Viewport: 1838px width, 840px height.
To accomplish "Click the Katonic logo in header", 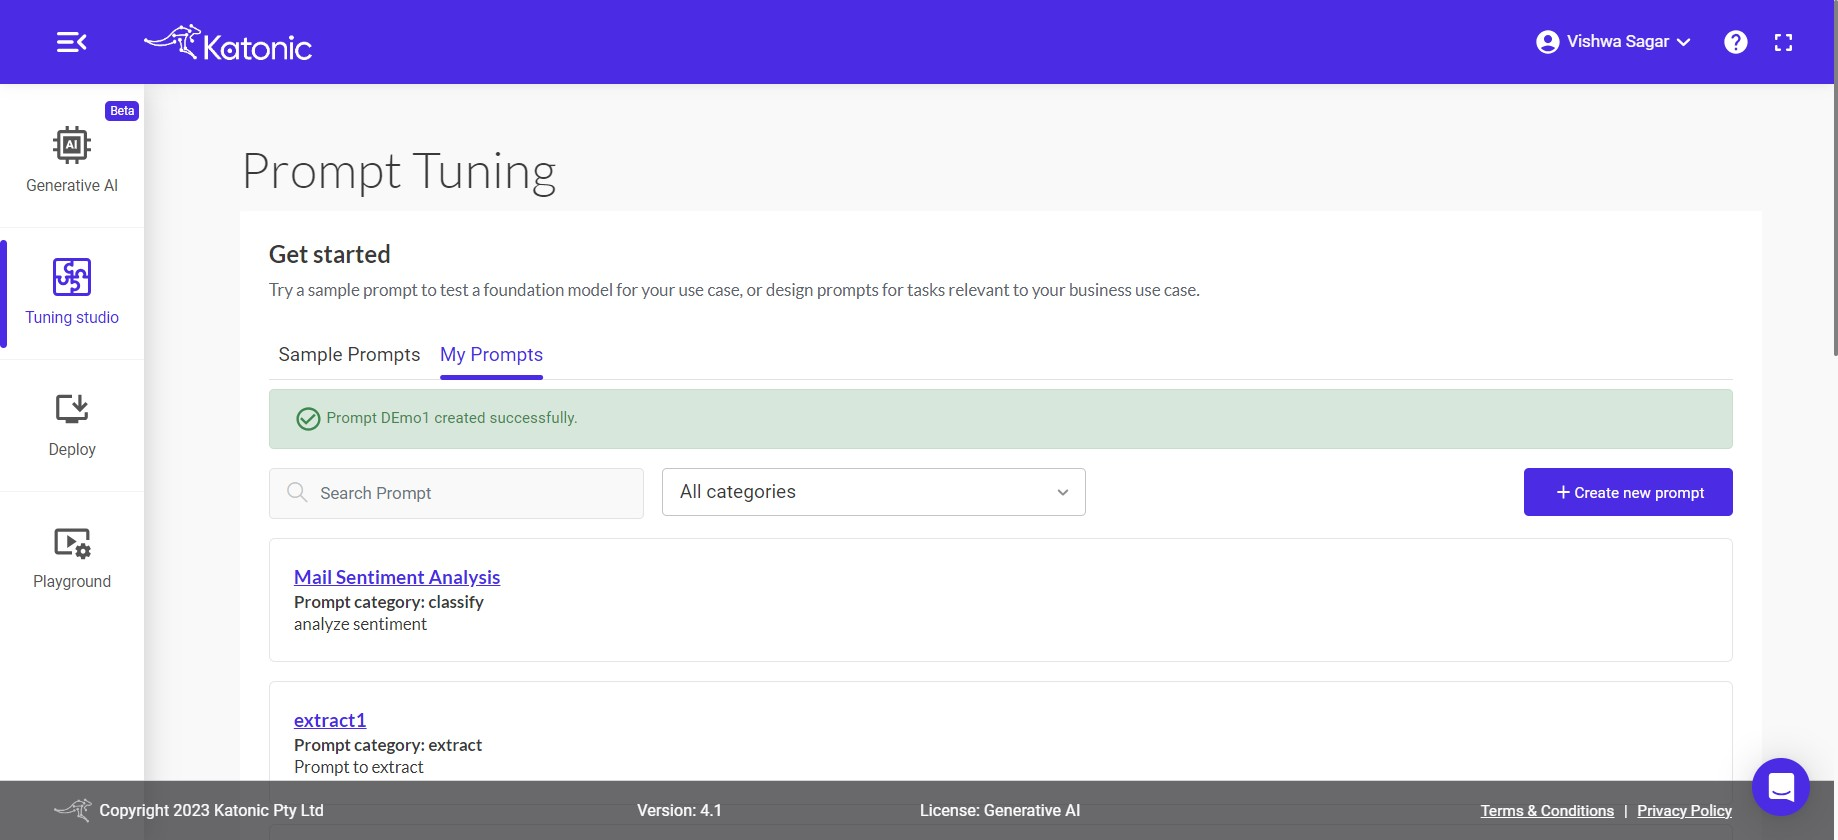I will coord(228,43).
